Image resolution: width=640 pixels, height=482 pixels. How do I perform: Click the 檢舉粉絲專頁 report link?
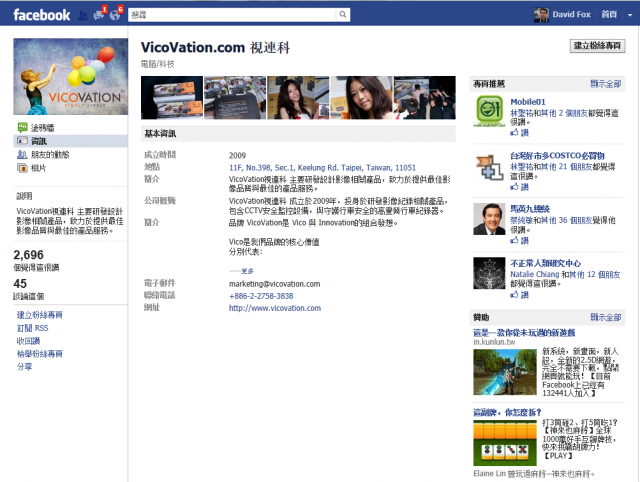click(x=40, y=354)
